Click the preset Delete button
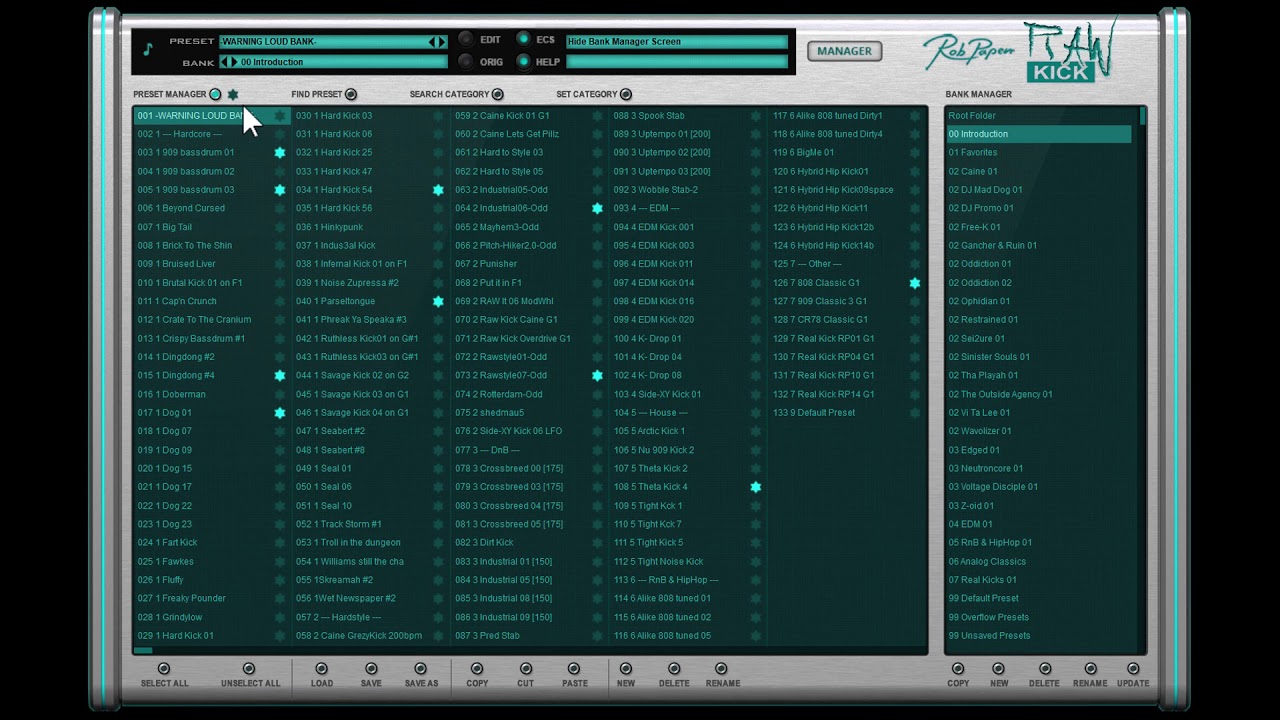The height and width of the screenshot is (720, 1280). 674,669
